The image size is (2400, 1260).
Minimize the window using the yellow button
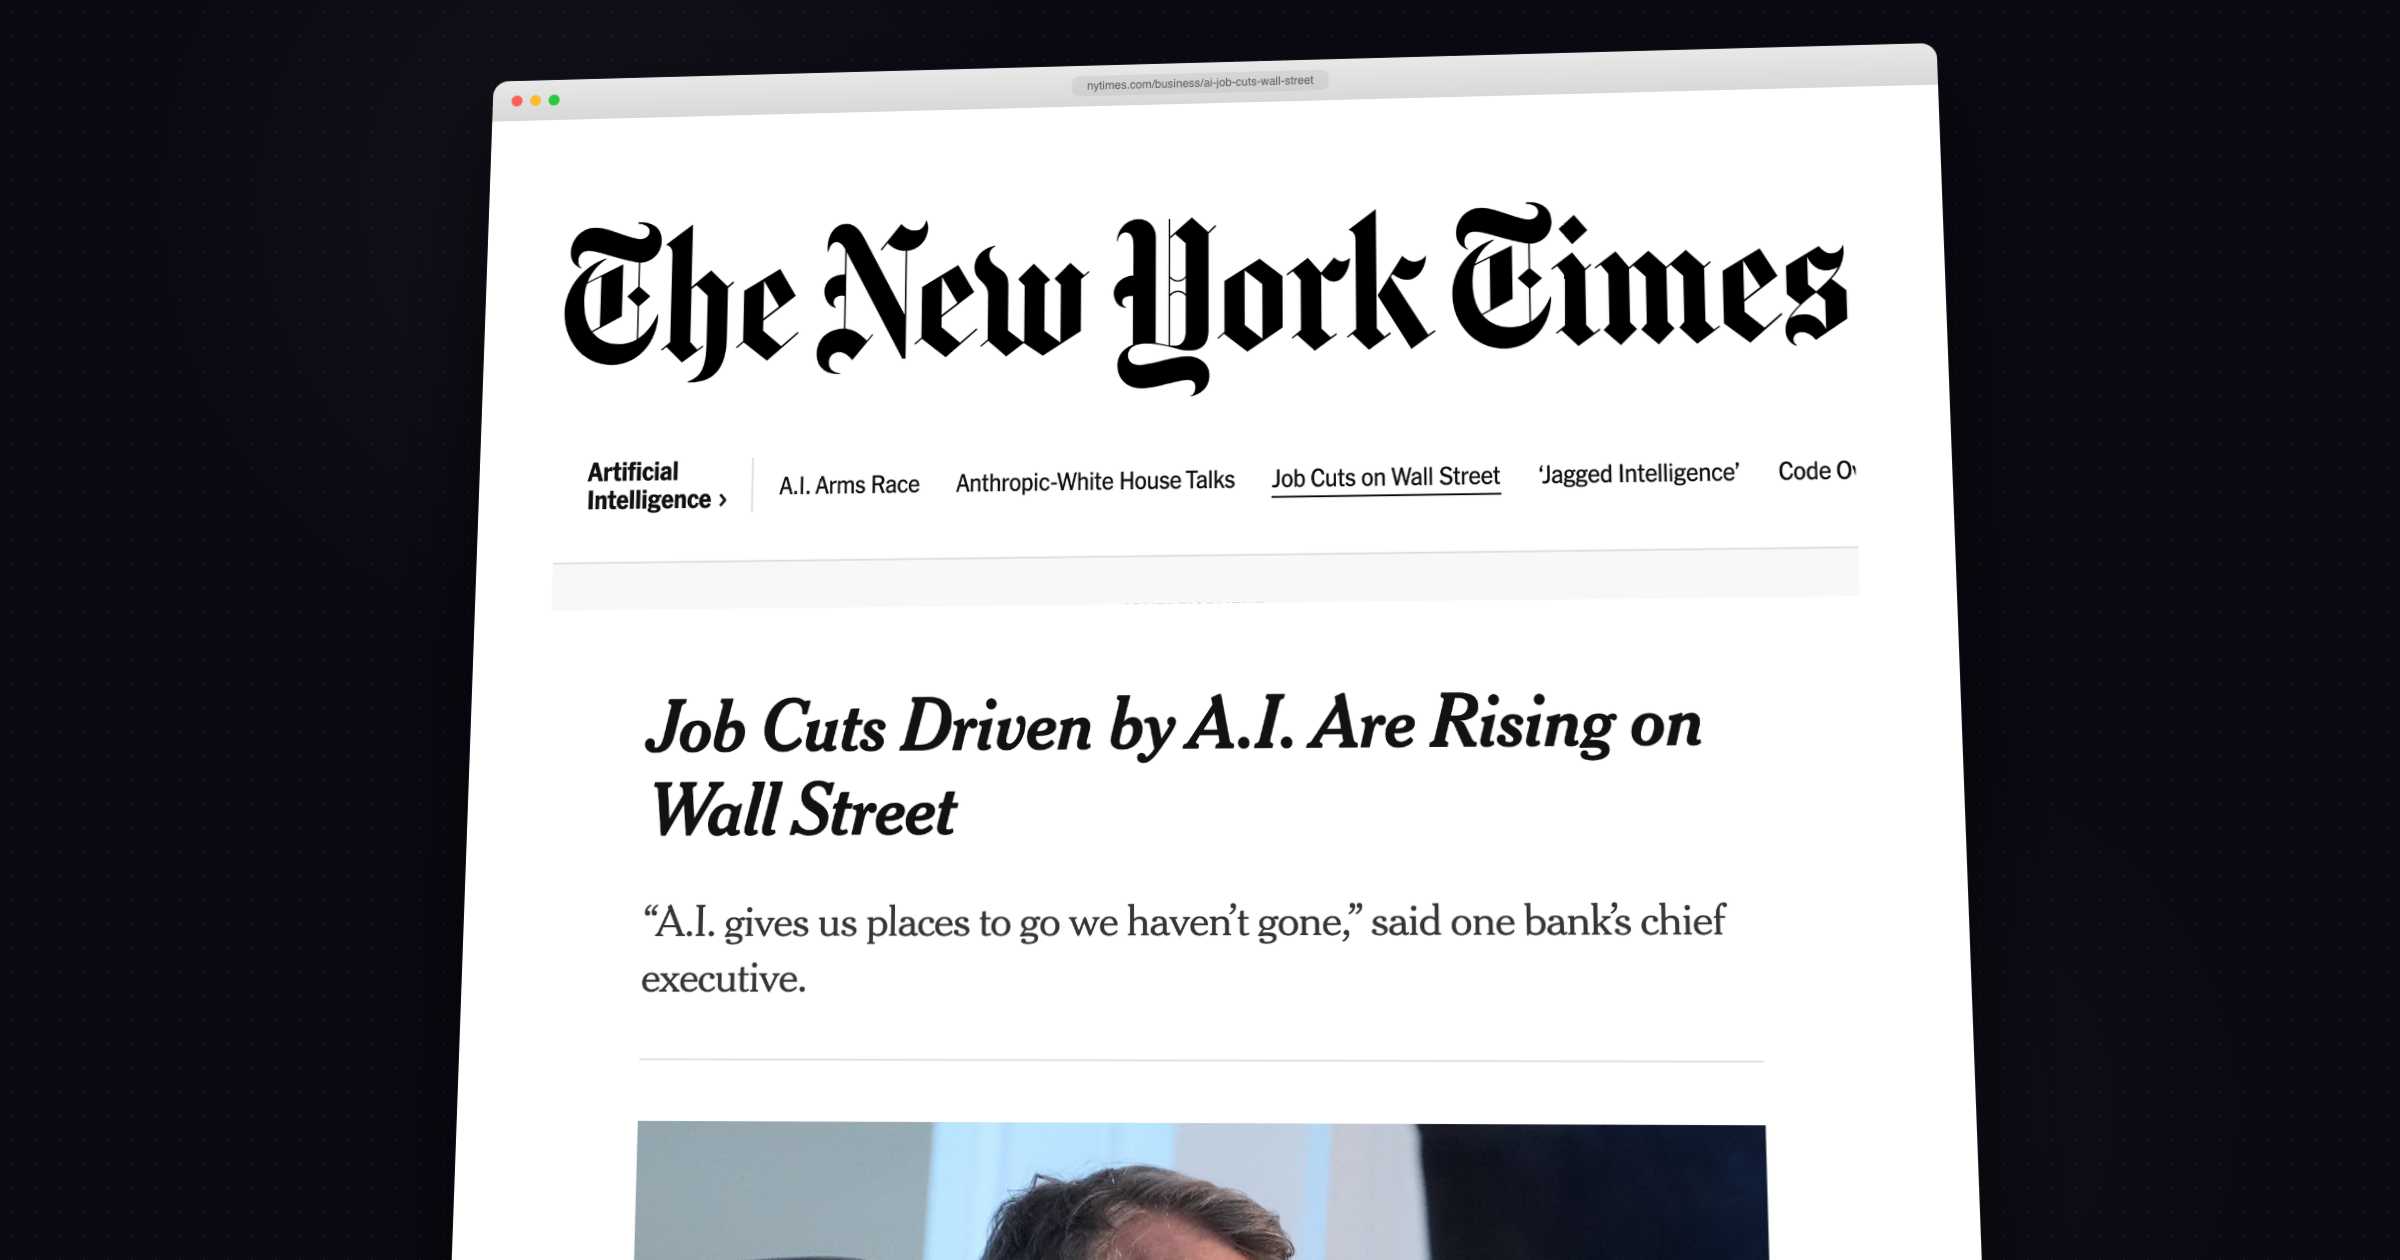click(536, 100)
